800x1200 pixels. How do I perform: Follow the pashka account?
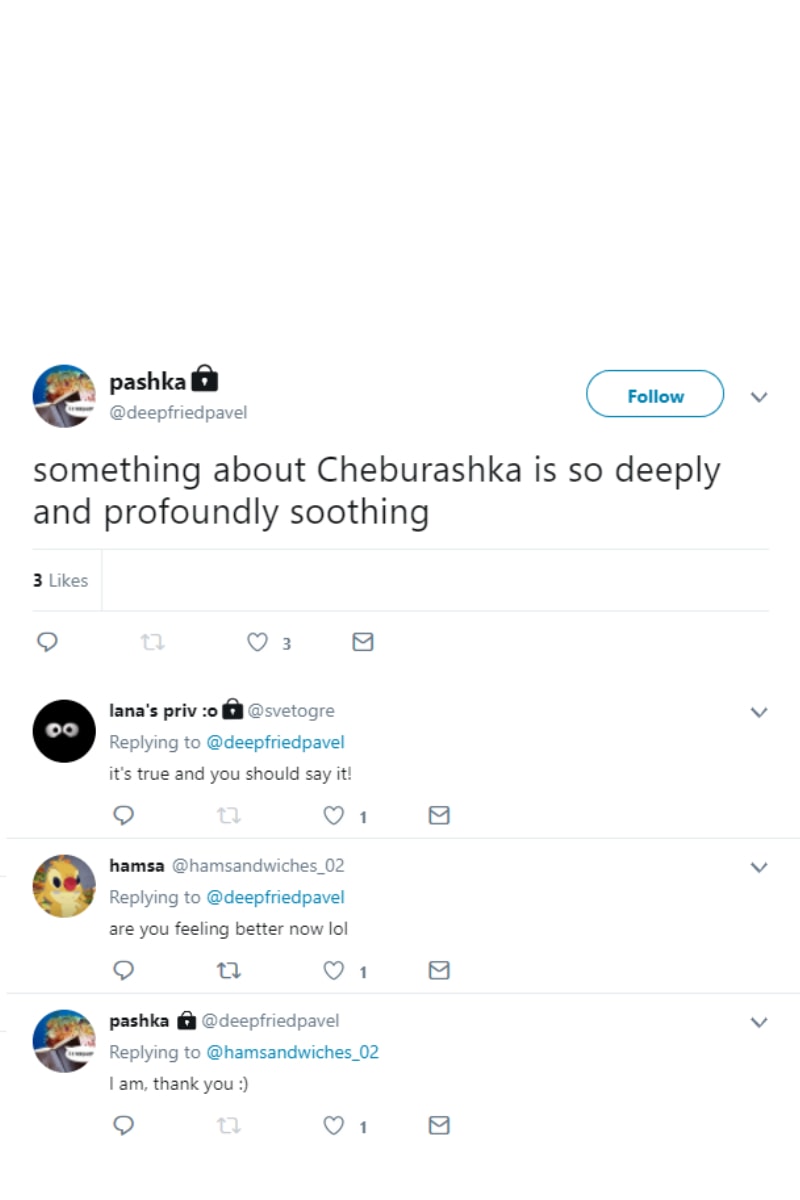click(655, 396)
